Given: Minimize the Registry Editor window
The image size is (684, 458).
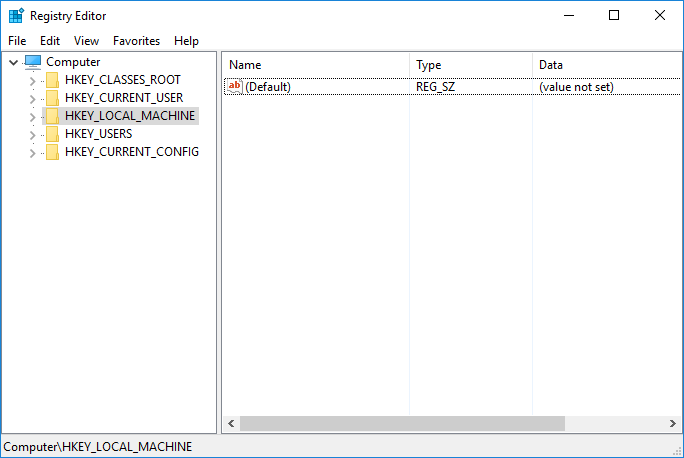Looking at the screenshot, I should pos(569,15).
